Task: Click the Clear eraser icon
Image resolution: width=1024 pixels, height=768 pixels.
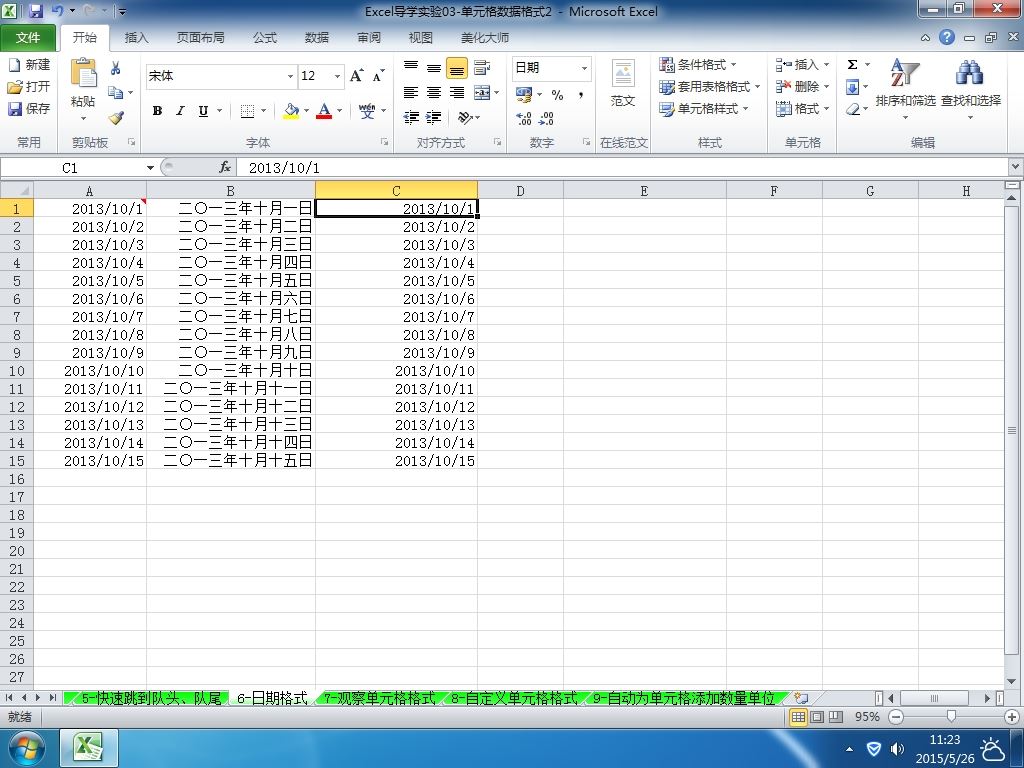Action: click(x=852, y=109)
